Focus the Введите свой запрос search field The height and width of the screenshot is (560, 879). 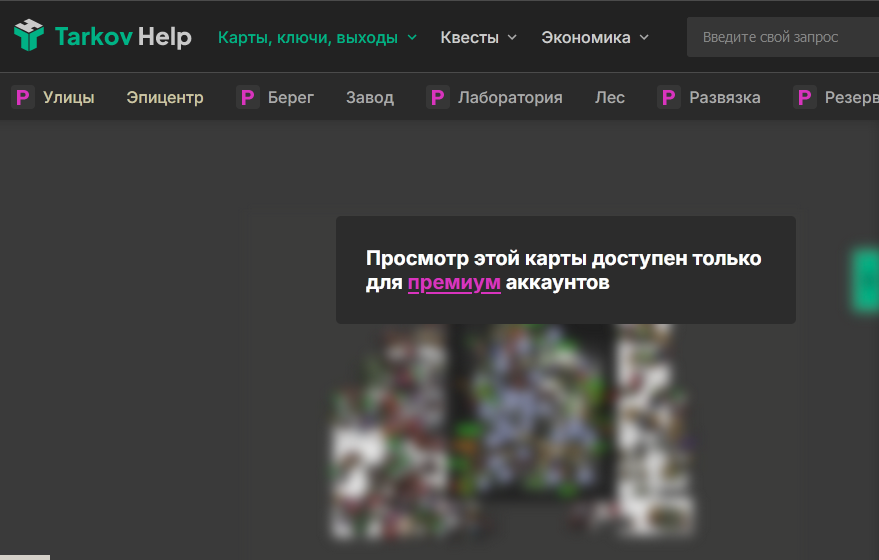point(783,37)
